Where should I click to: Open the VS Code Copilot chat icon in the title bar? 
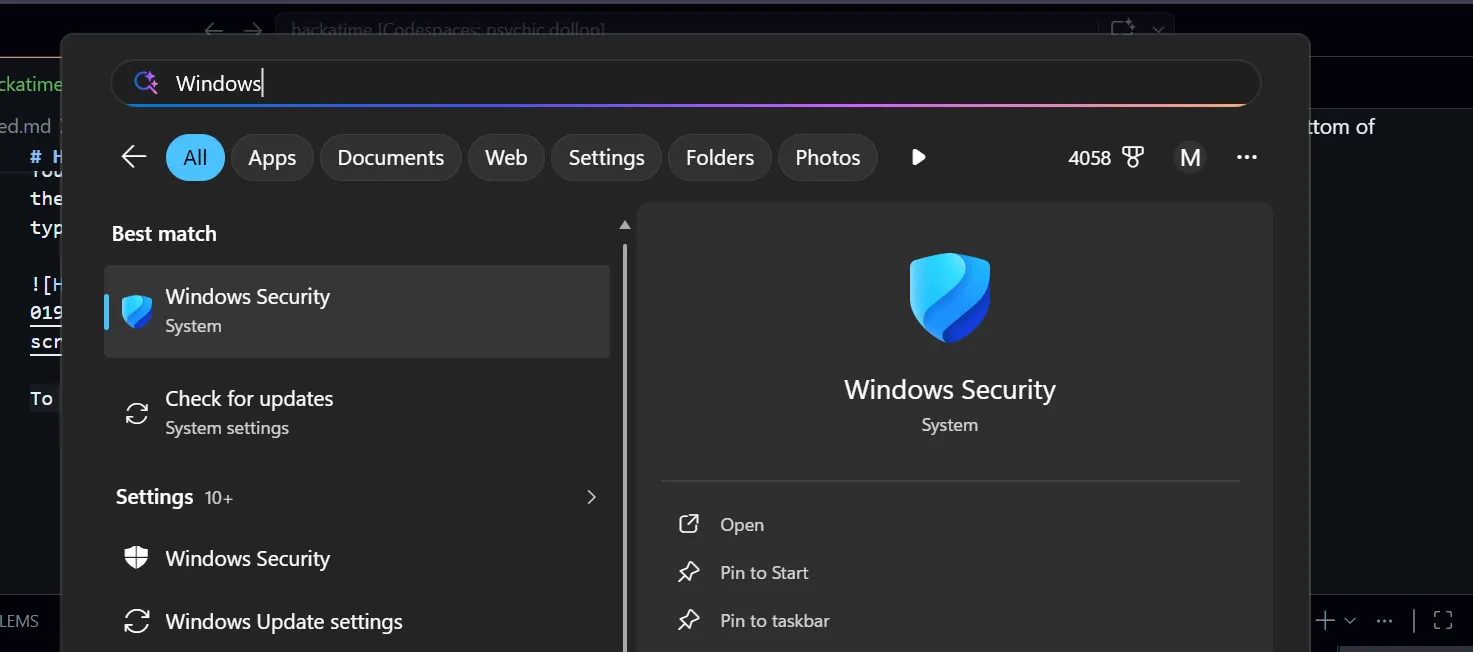point(1122,28)
